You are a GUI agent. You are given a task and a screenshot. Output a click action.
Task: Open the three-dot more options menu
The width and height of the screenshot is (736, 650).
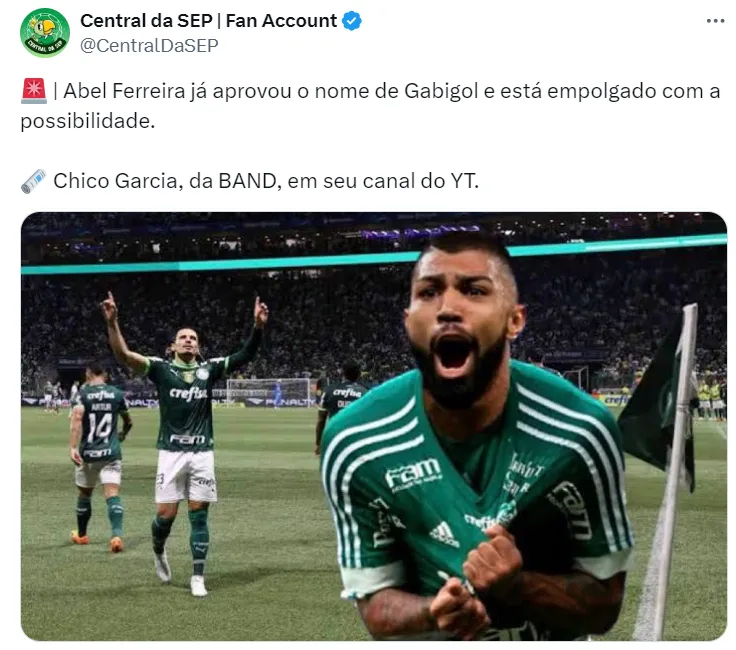pos(715,21)
